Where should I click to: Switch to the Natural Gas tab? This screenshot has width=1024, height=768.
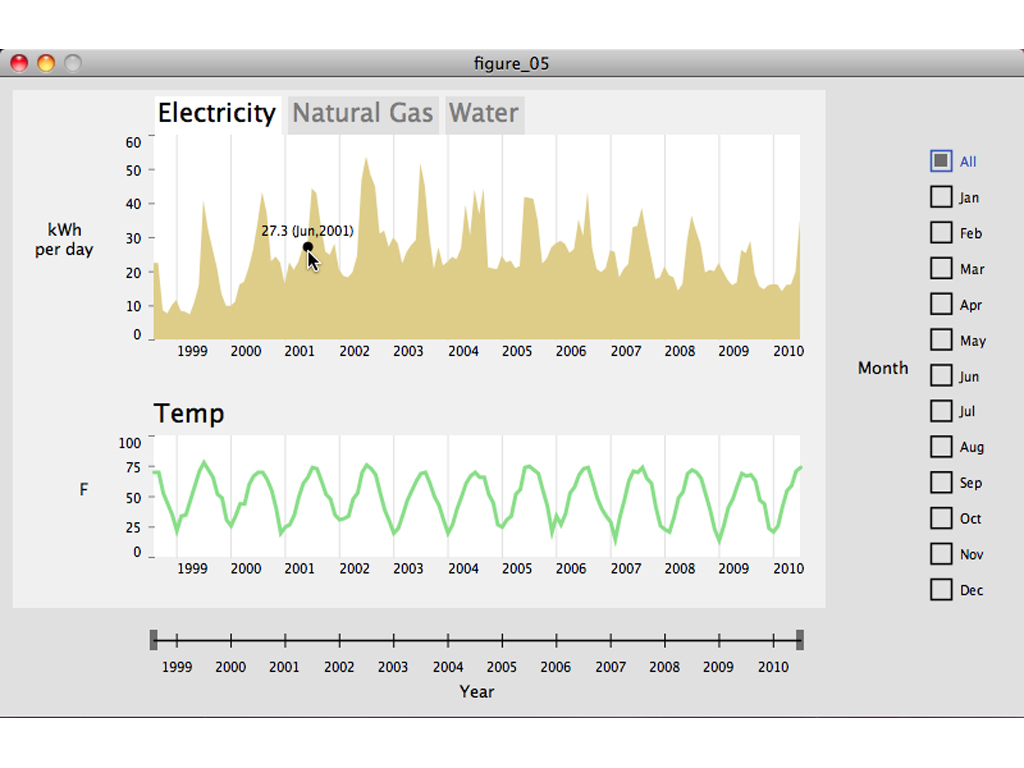[362, 114]
